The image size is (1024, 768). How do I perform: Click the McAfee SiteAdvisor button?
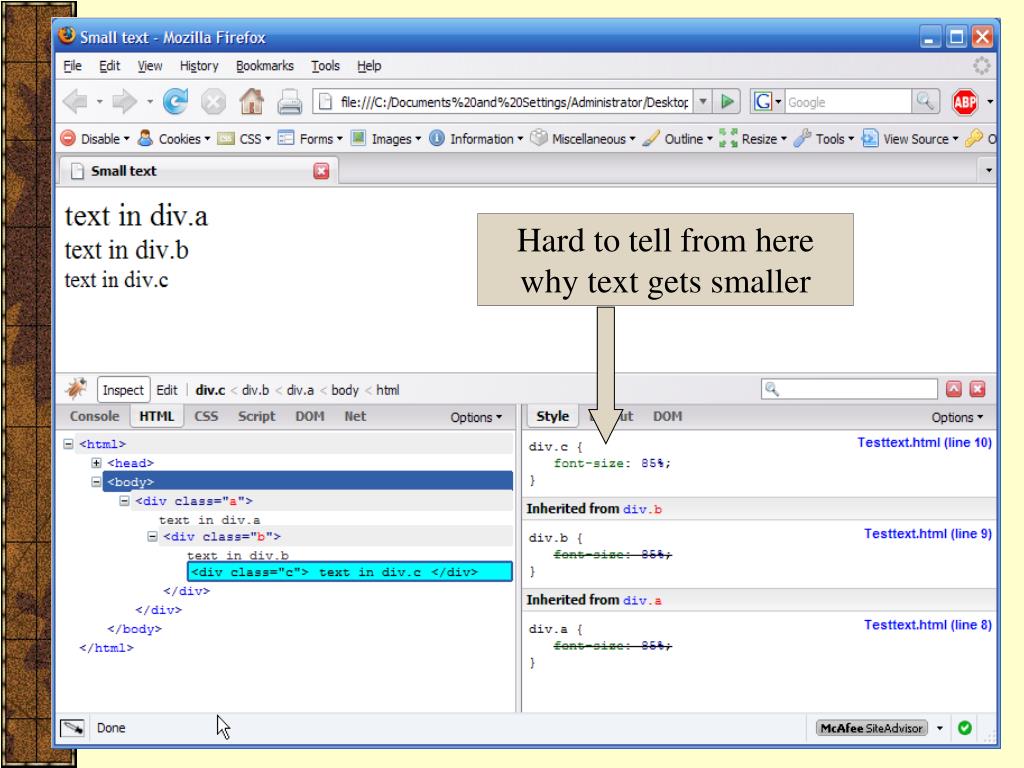click(x=871, y=728)
